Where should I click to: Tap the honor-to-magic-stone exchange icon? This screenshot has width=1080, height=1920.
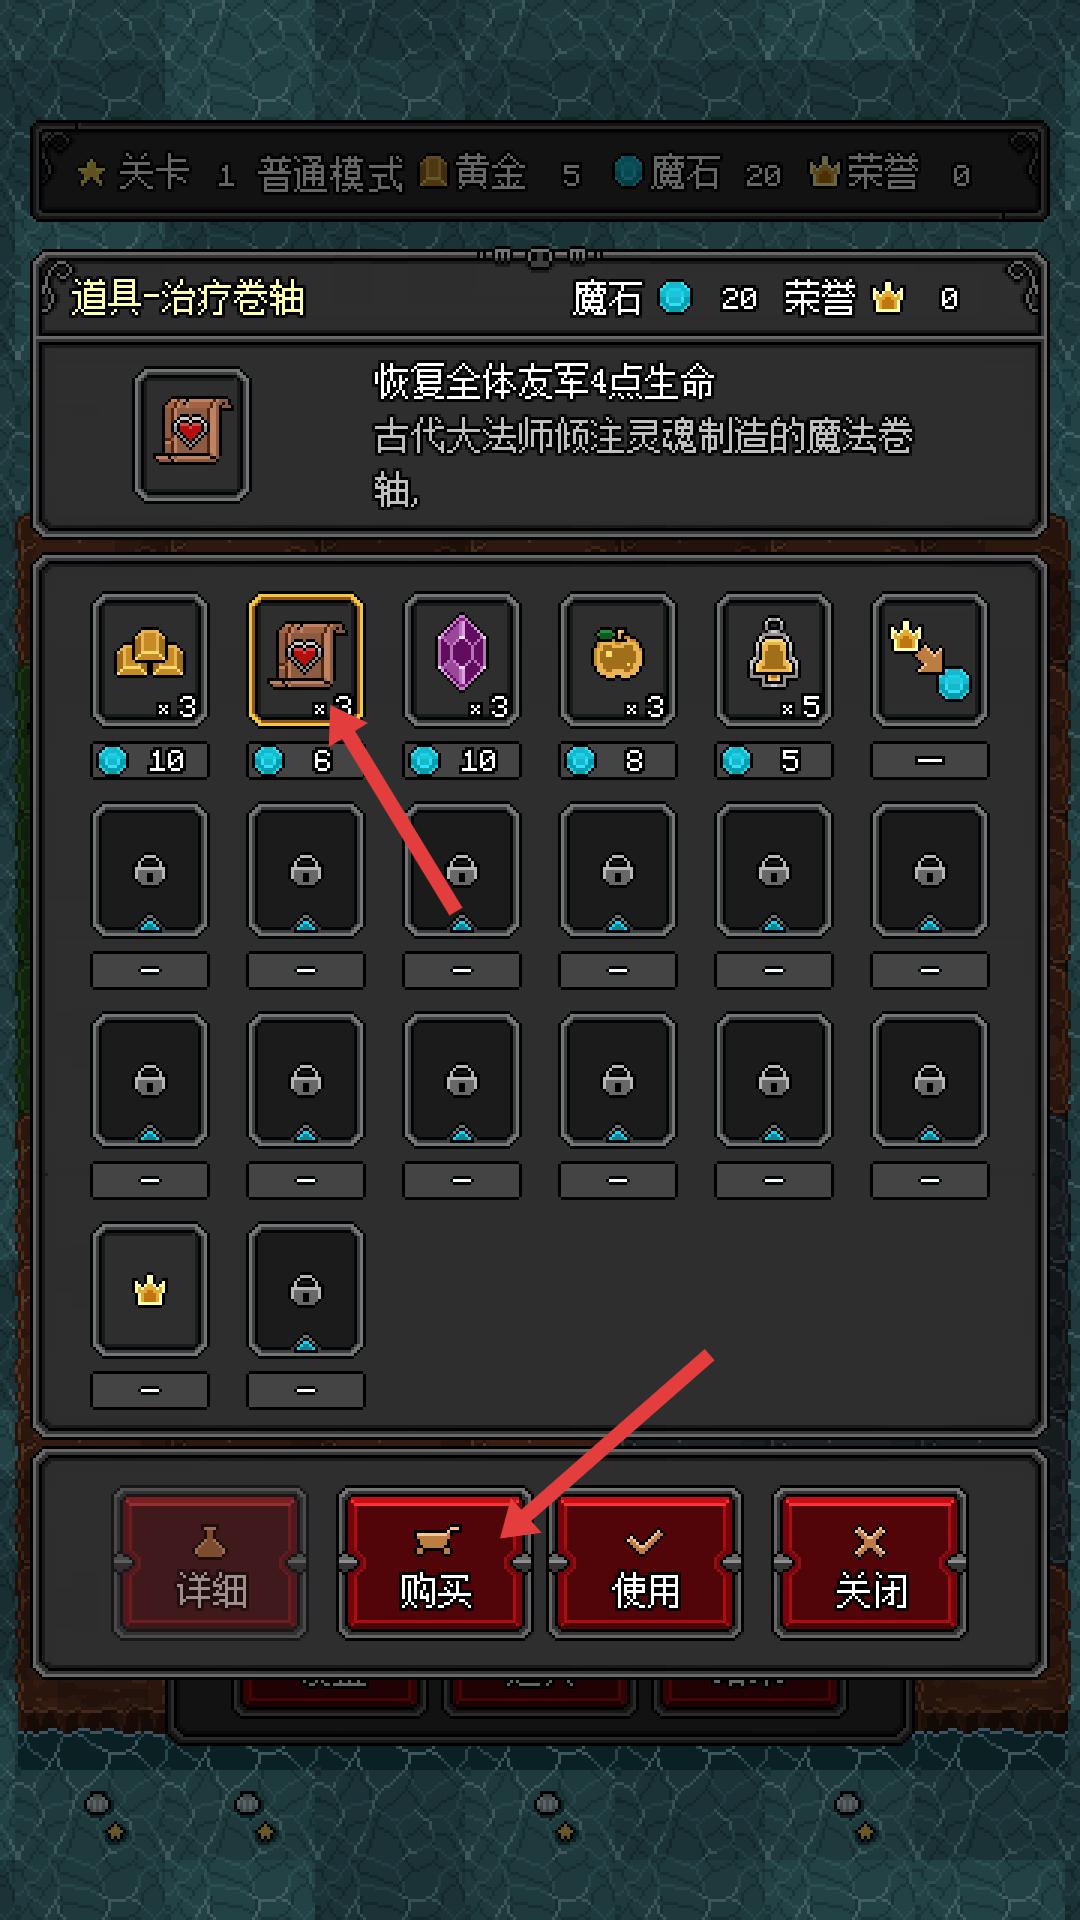click(930, 660)
